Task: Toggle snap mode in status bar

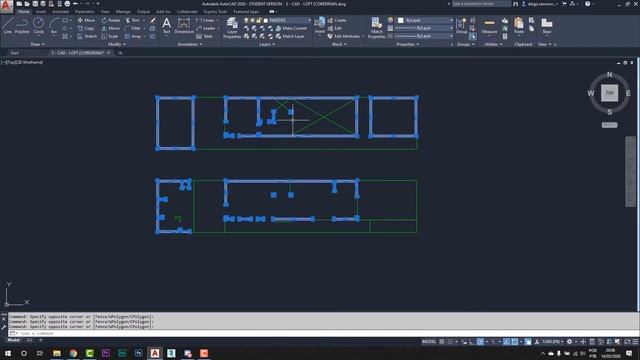Action: (450, 342)
